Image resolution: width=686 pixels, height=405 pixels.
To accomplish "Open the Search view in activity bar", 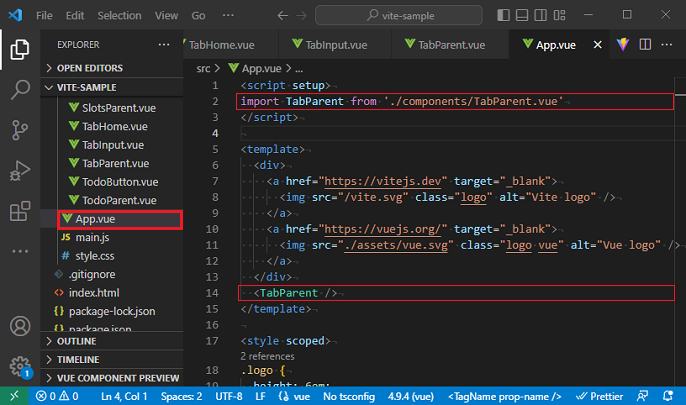I will coord(20,90).
